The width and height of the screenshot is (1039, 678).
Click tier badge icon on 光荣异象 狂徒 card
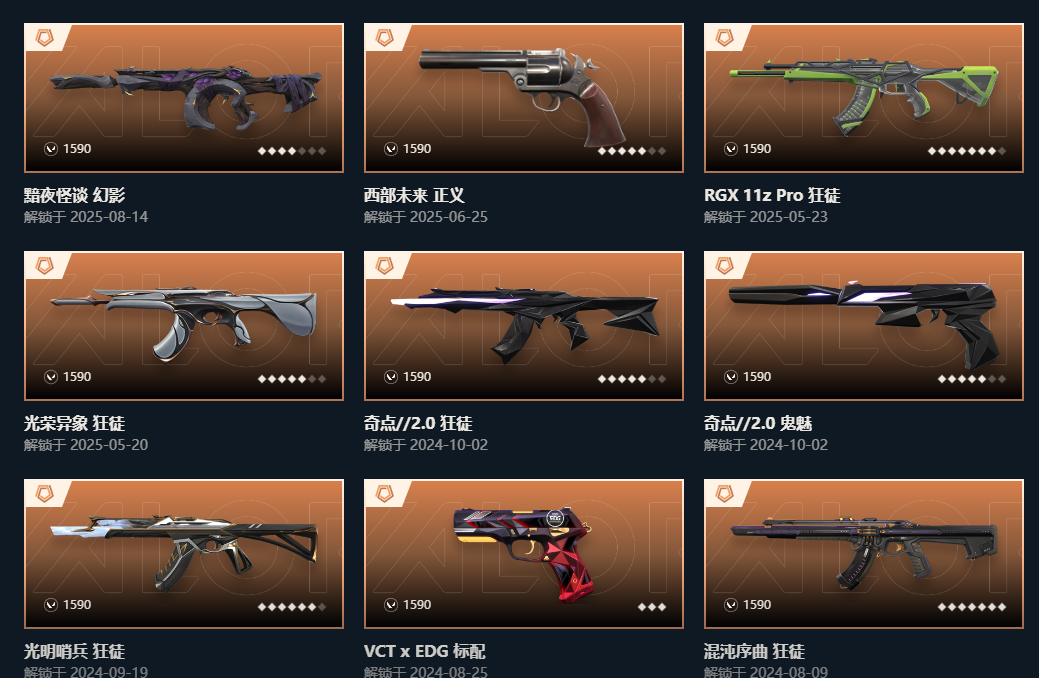44,266
